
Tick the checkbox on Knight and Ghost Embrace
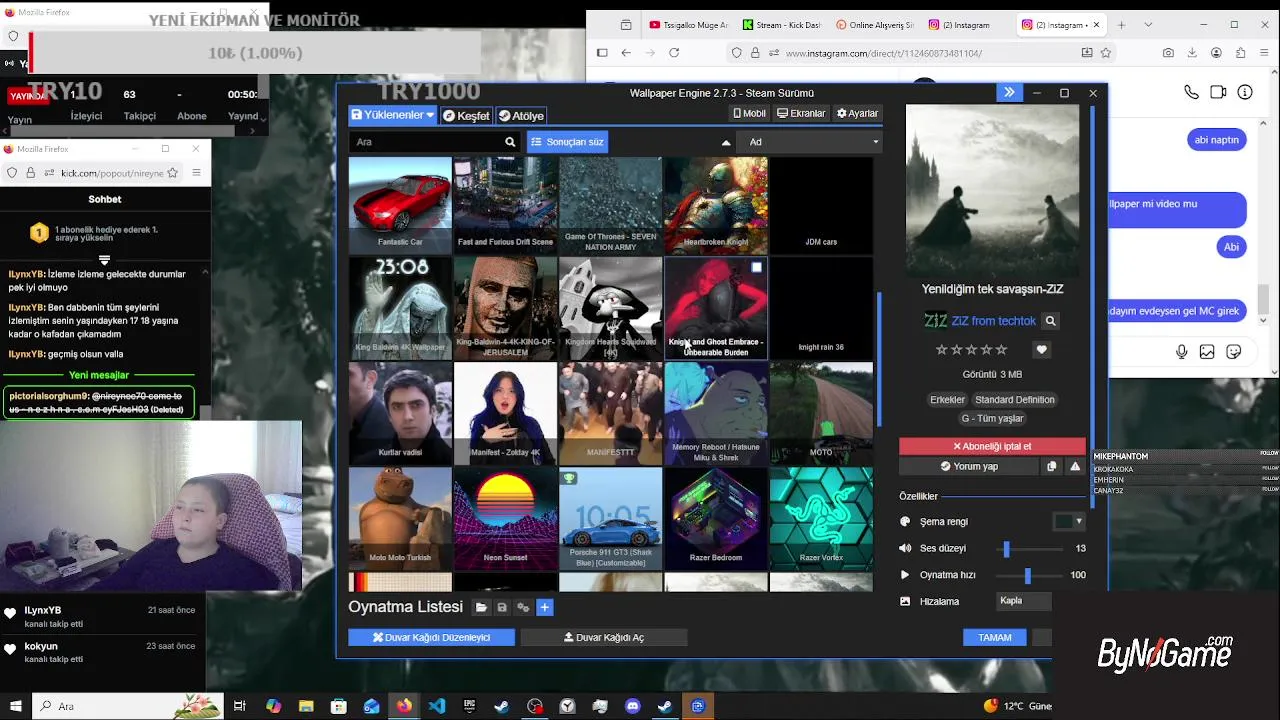pyautogui.click(x=757, y=267)
